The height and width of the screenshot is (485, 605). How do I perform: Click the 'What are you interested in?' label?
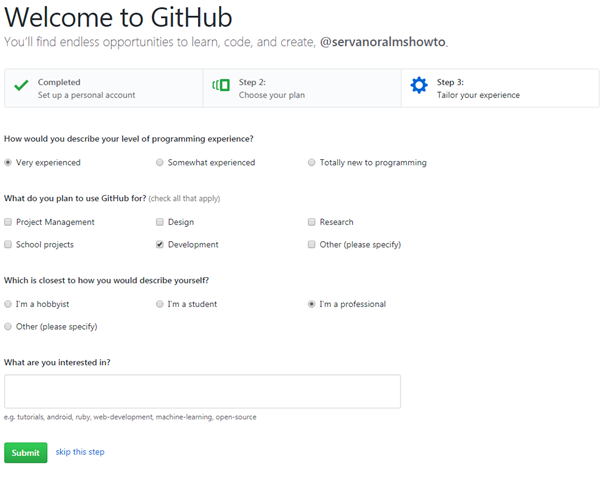click(57, 362)
